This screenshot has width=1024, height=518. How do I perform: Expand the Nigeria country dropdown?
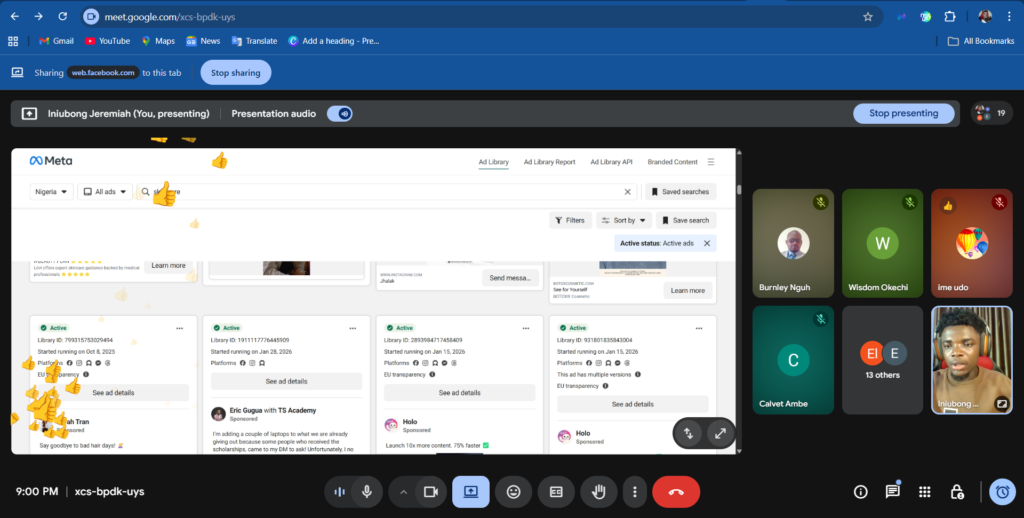tap(51, 191)
